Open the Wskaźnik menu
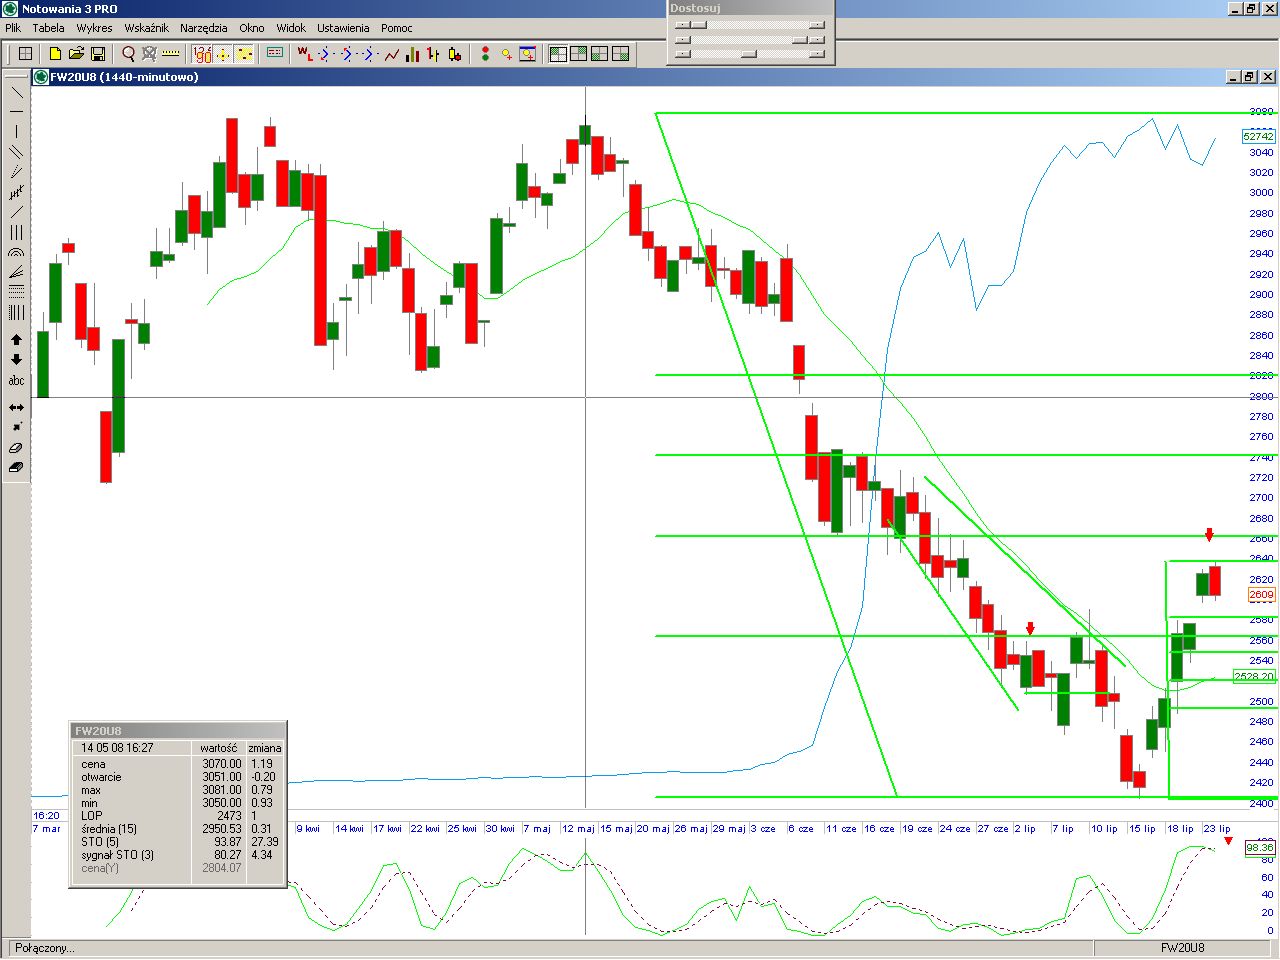The width and height of the screenshot is (1280, 960). (146, 28)
